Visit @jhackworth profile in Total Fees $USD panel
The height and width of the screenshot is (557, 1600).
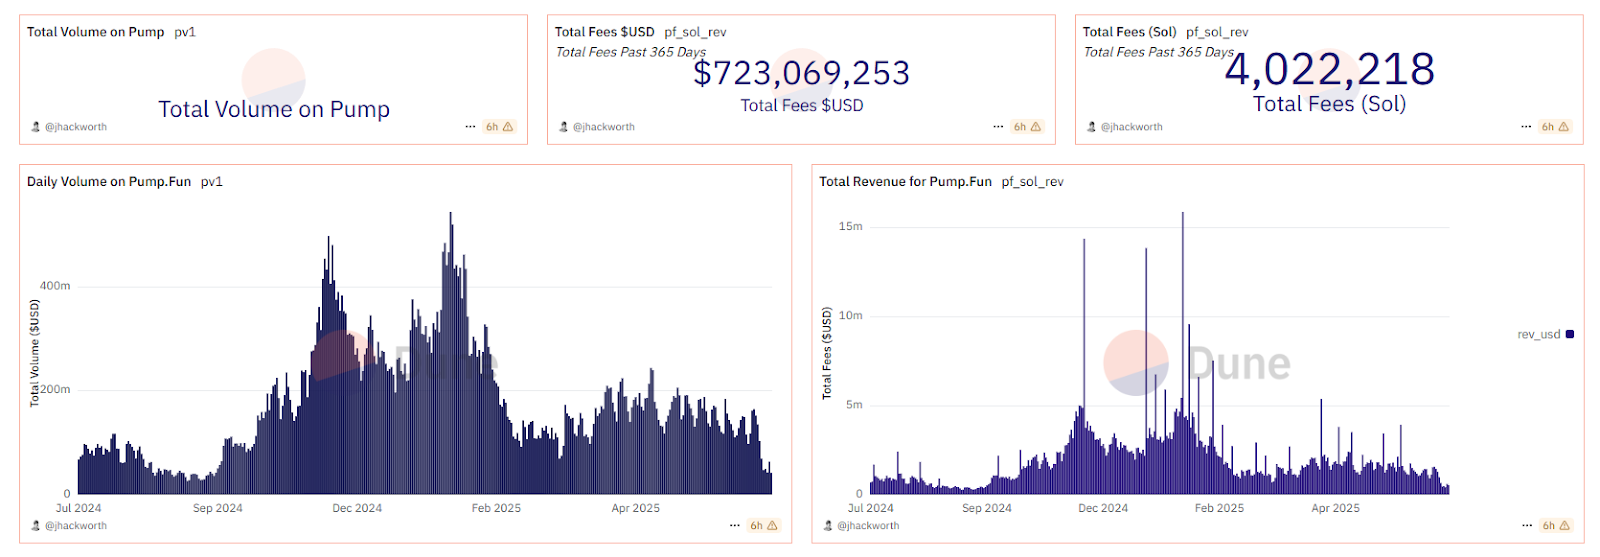604,127
